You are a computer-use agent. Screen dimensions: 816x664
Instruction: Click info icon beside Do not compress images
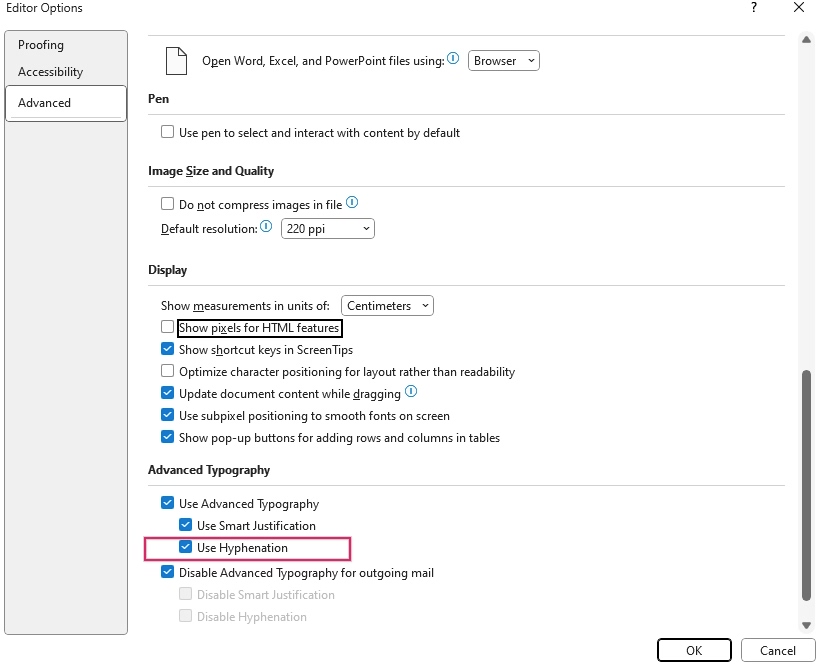tap(351, 203)
